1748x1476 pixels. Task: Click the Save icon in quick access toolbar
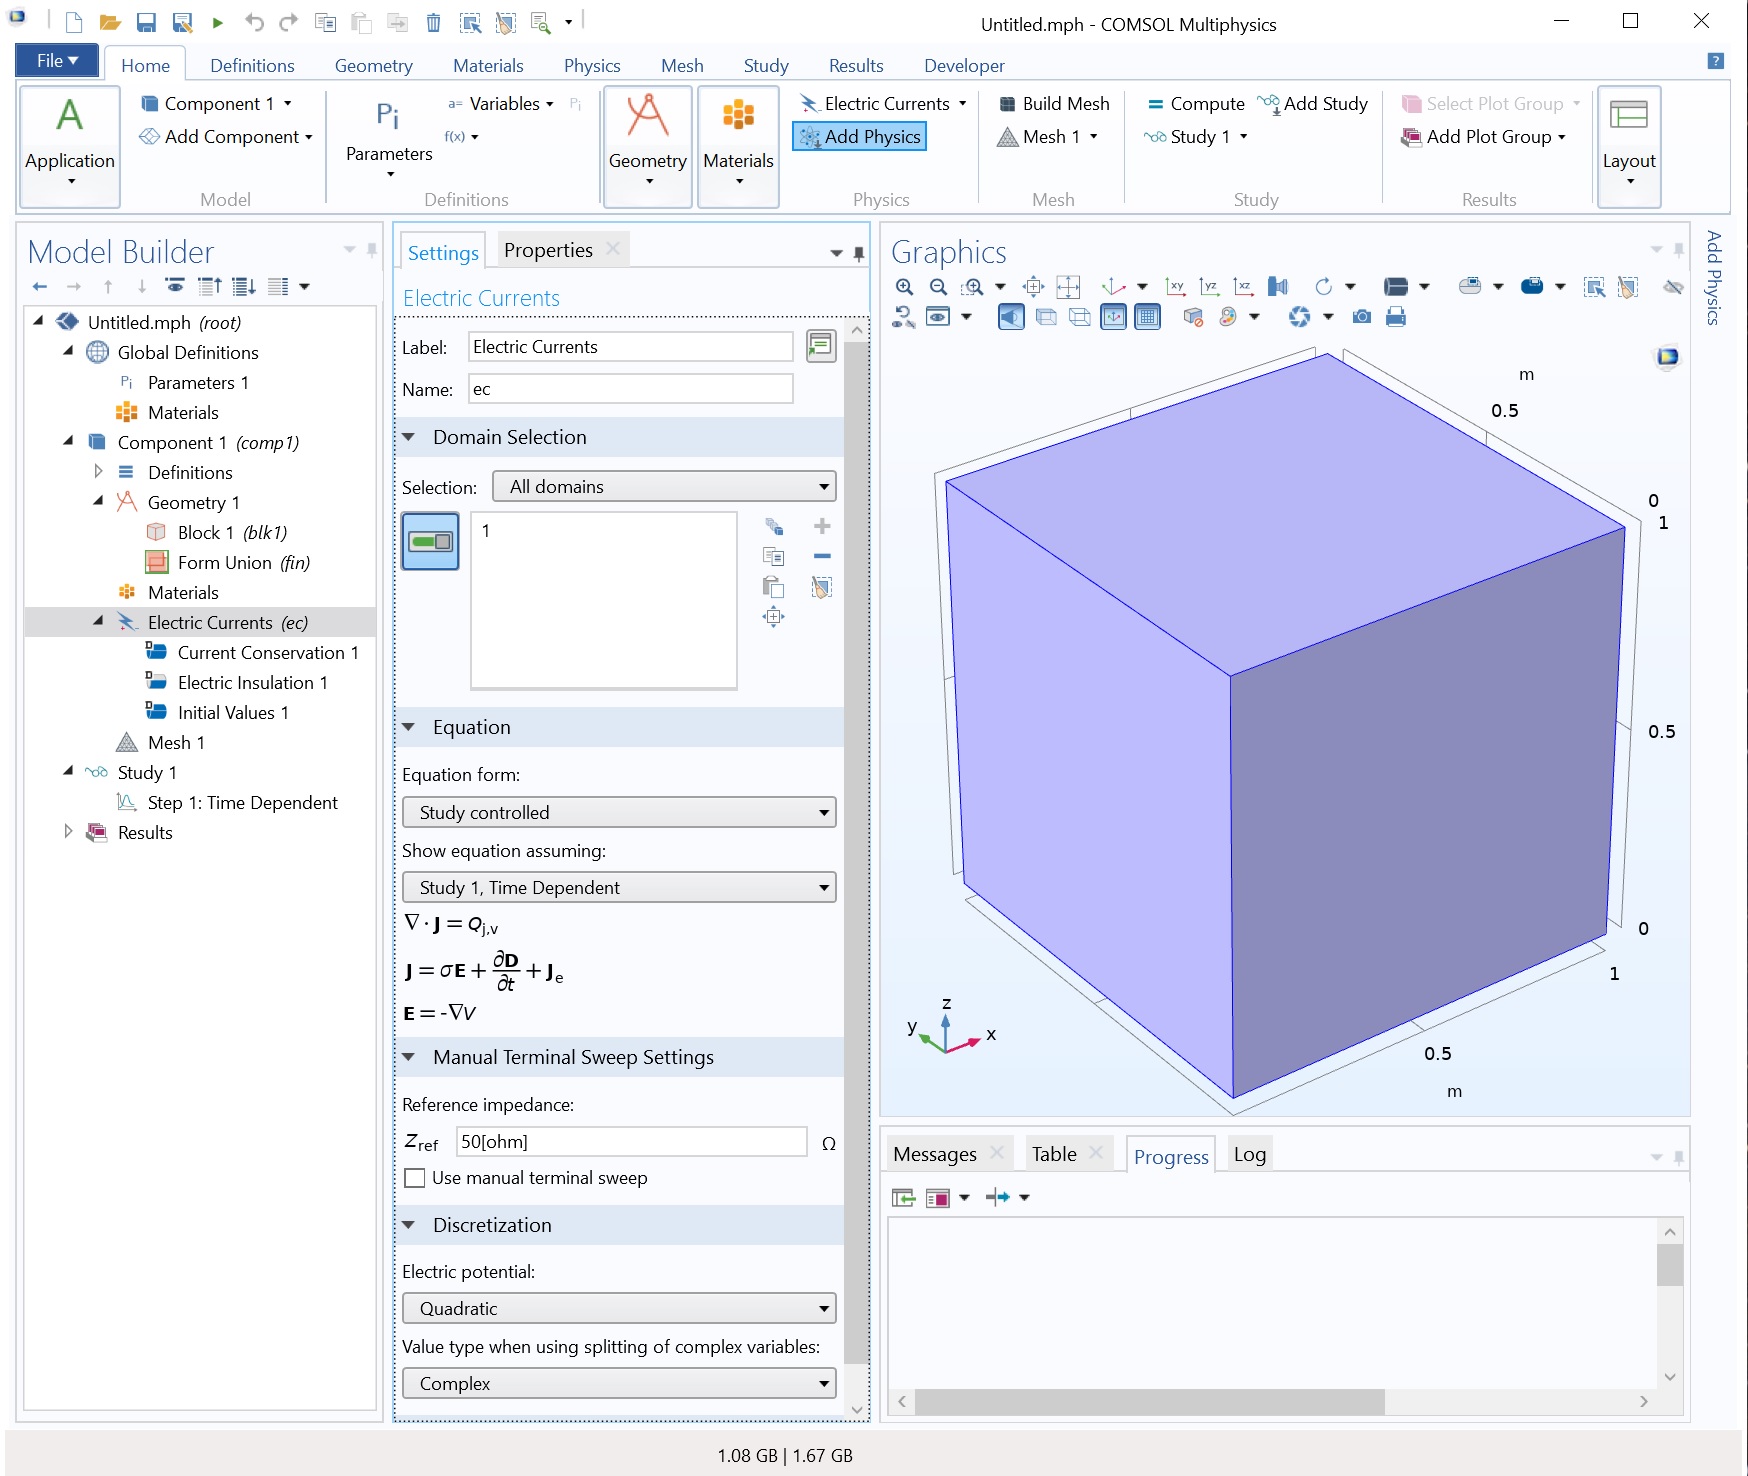tap(146, 22)
